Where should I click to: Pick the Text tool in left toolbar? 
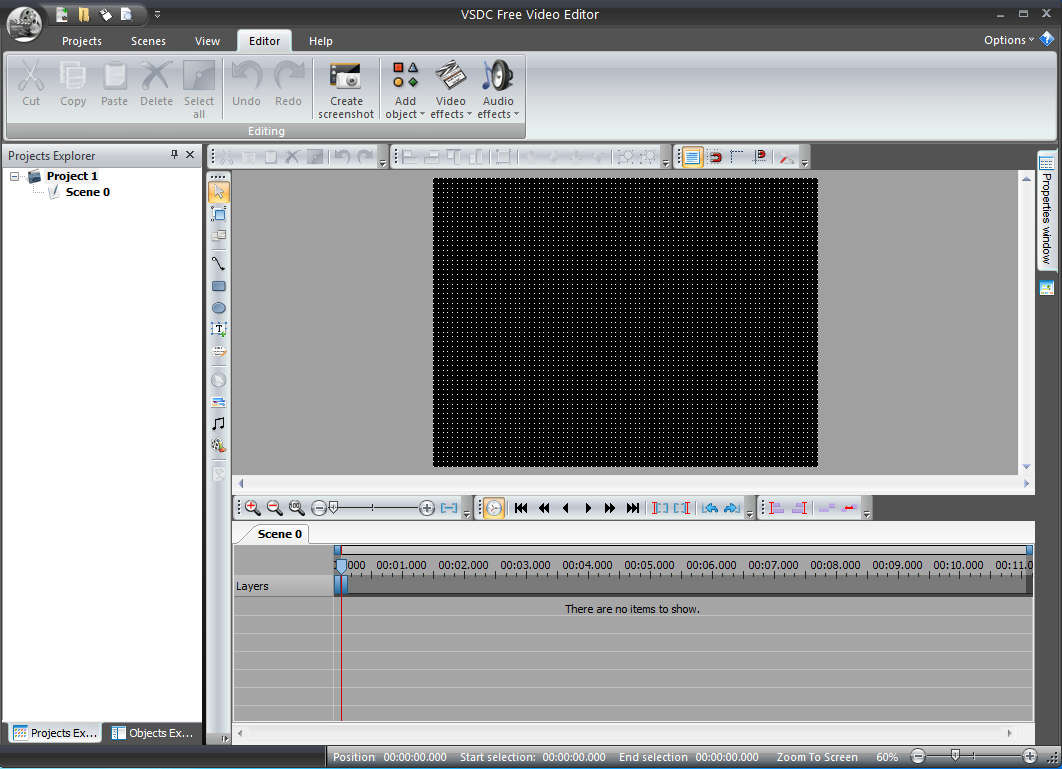(x=219, y=329)
